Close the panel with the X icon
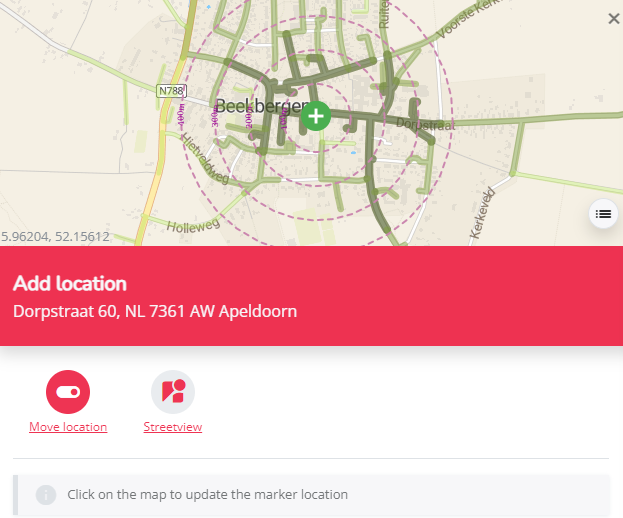This screenshot has width=623, height=518. click(x=614, y=18)
